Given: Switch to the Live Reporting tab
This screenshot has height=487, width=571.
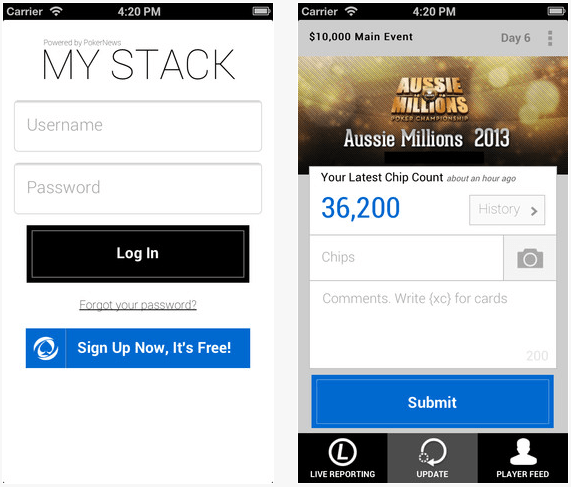Looking at the screenshot, I should (x=343, y=458).
